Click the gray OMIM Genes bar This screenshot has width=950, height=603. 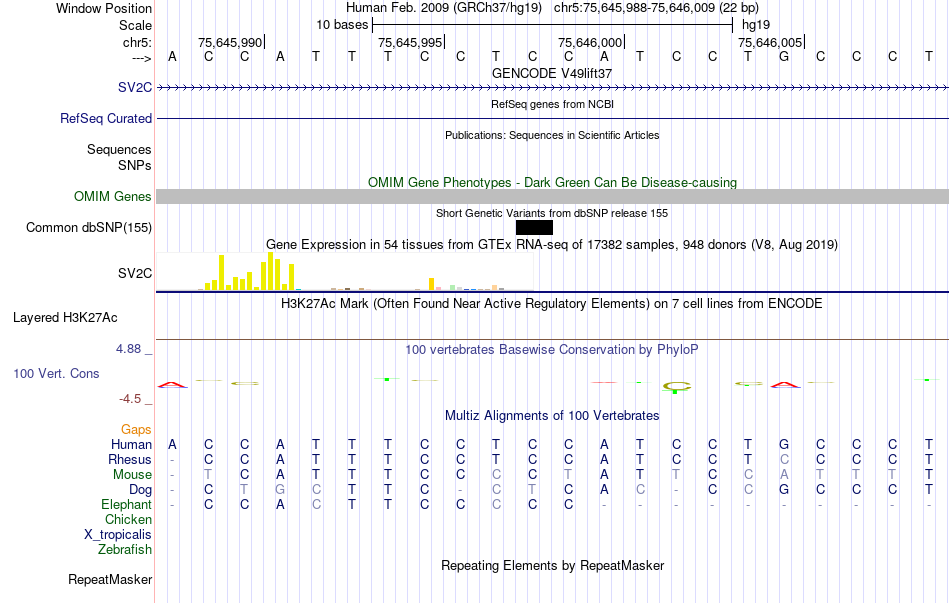coord(553,196)
